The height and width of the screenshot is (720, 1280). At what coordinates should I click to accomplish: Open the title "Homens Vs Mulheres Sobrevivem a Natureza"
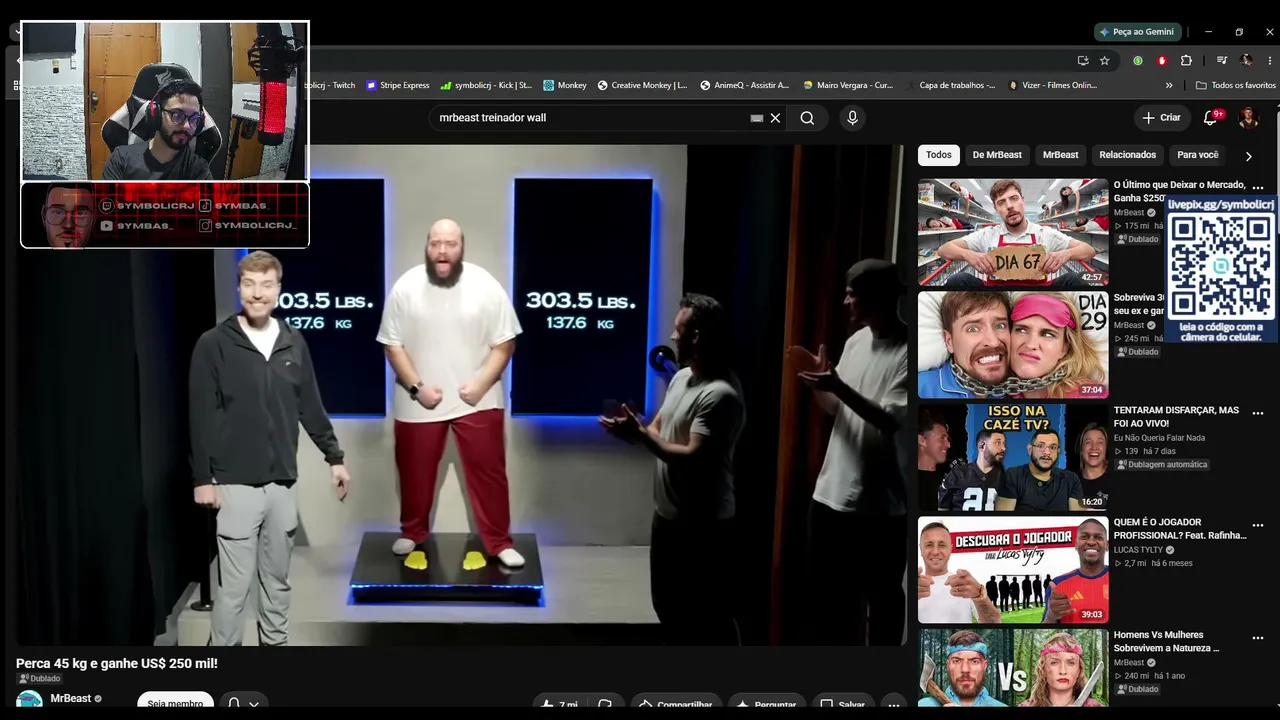point(1167,642)
